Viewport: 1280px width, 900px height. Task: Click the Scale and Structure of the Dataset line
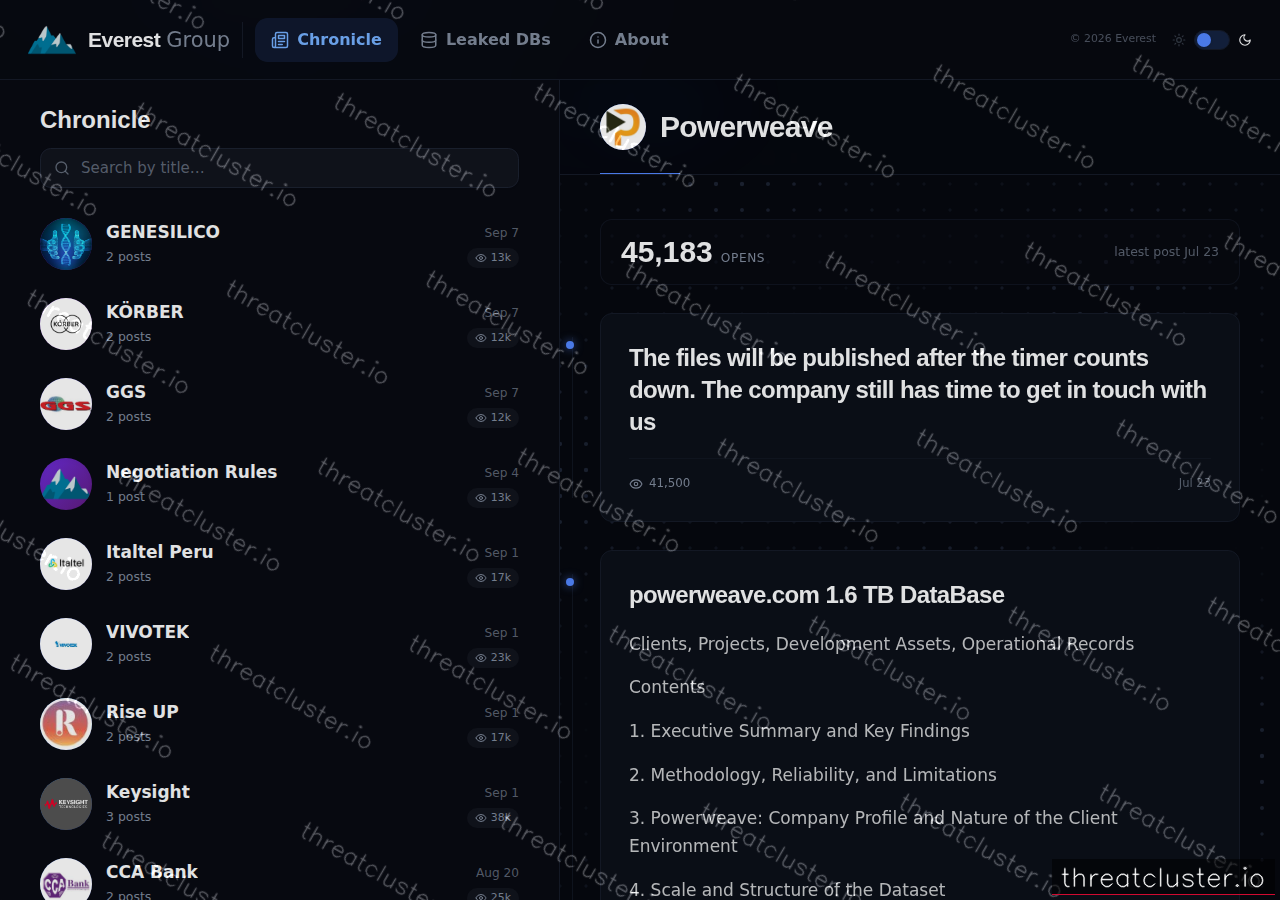(x=787, y=889)
